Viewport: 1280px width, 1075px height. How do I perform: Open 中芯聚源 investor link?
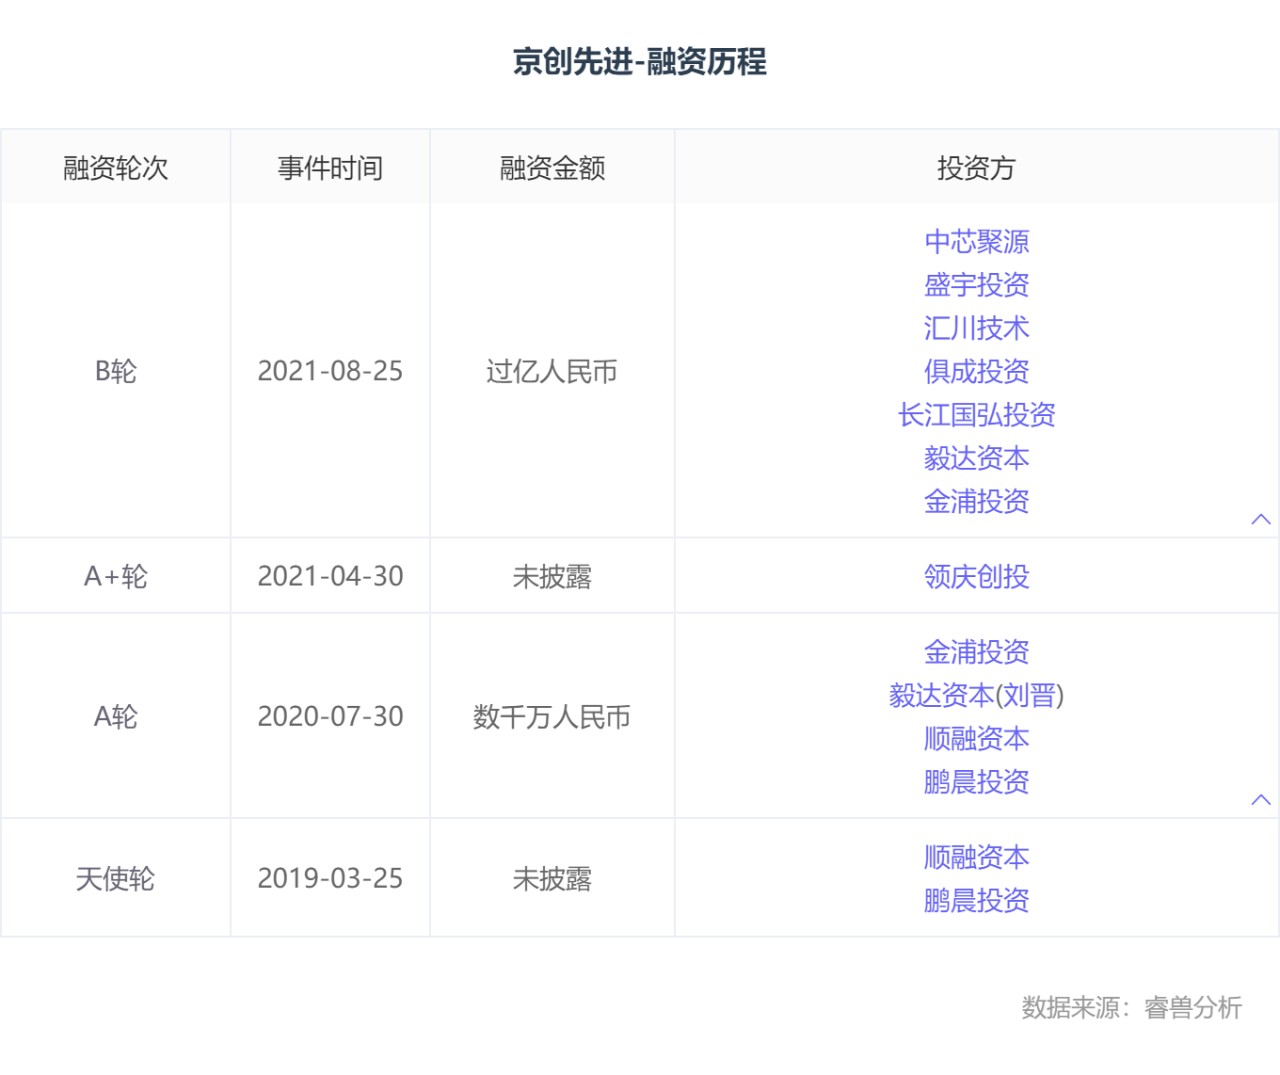[976, 241]
